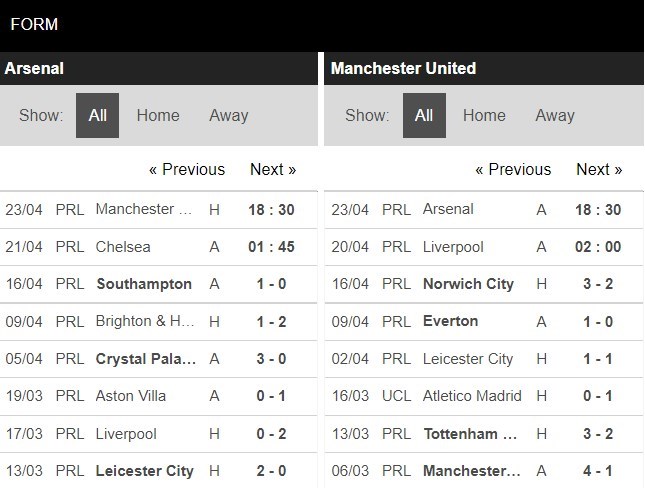Show Manchester United Away matches
Screen dimensions: 645x488
point(554,115)
